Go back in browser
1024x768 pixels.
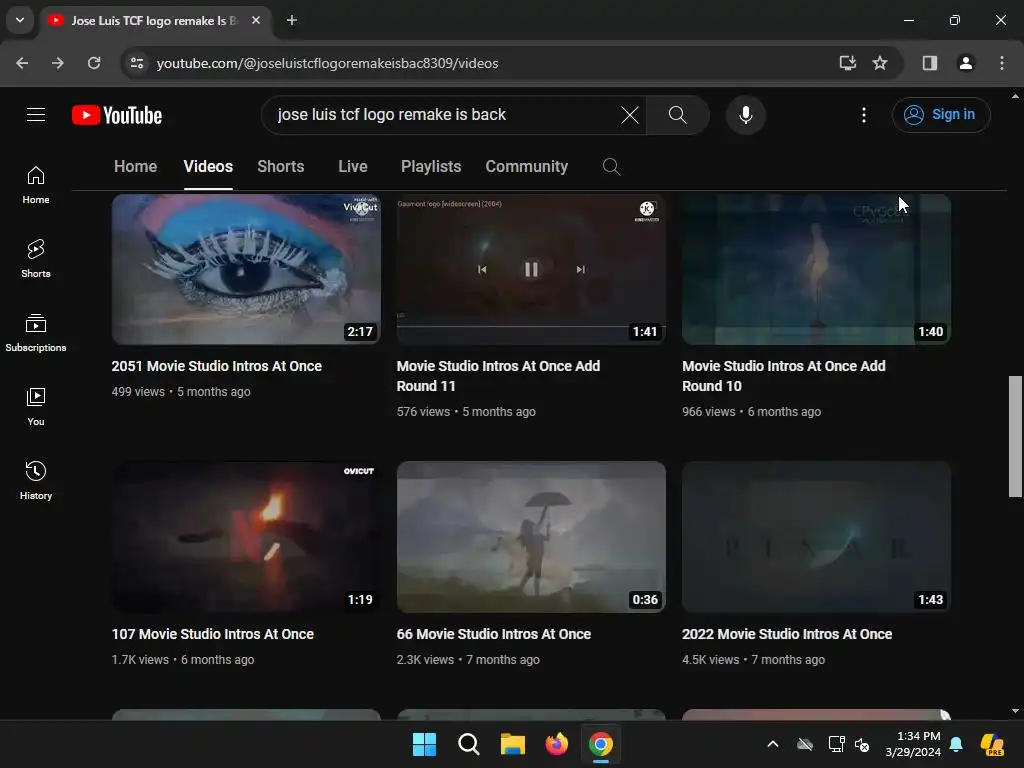[22, 63]
